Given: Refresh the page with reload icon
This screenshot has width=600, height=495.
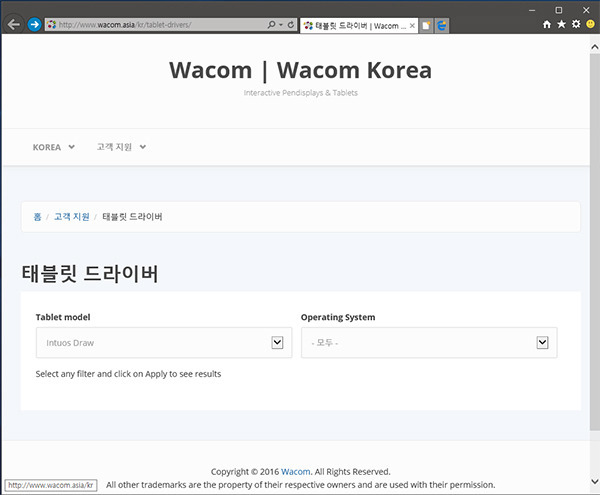Looking at the screenshot, I should [x=291, y=25].
